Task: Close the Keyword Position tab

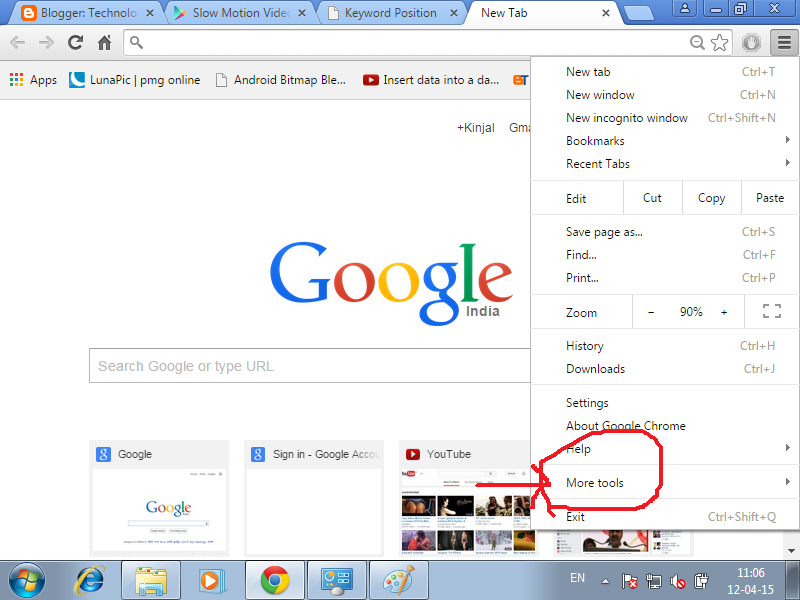Action: [454, 13]
